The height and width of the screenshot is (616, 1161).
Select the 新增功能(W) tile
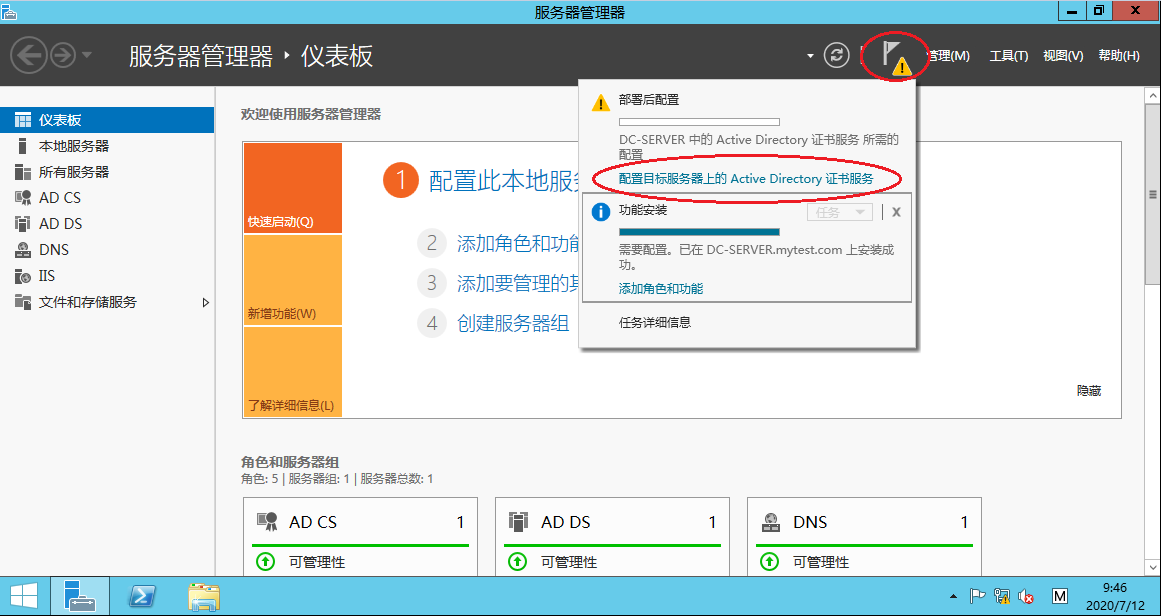(292, 280)
